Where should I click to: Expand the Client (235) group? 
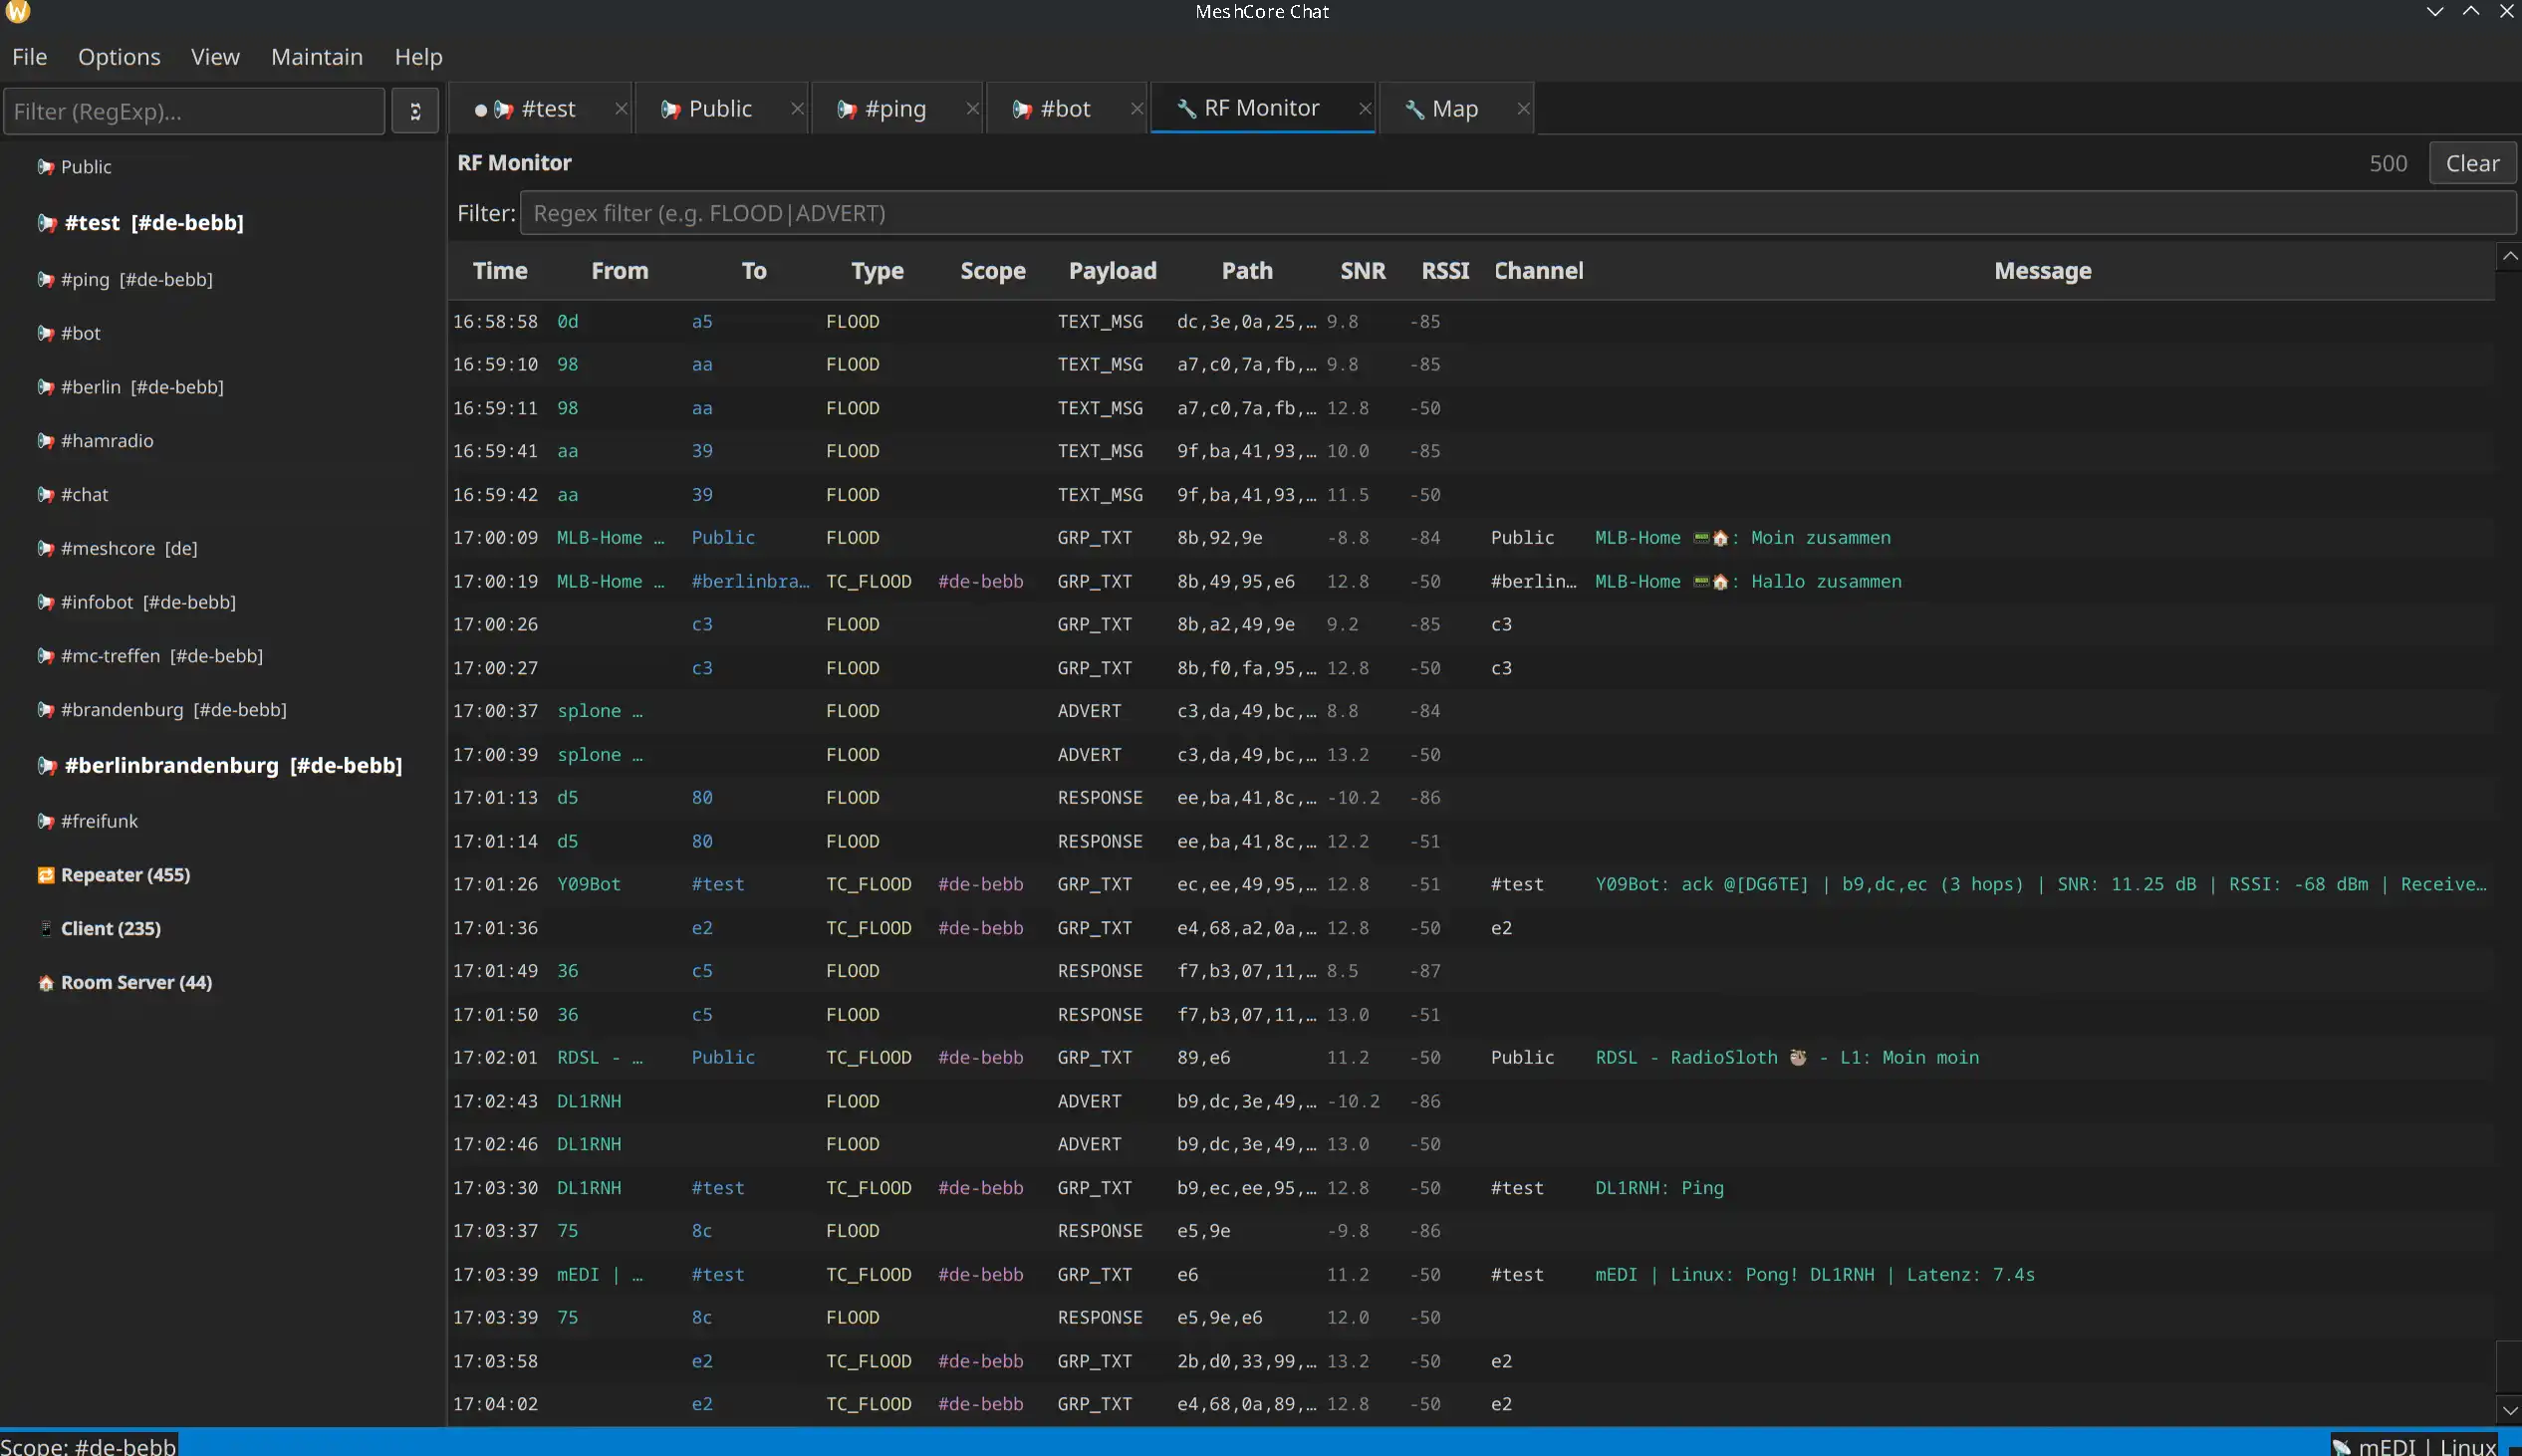110,929
